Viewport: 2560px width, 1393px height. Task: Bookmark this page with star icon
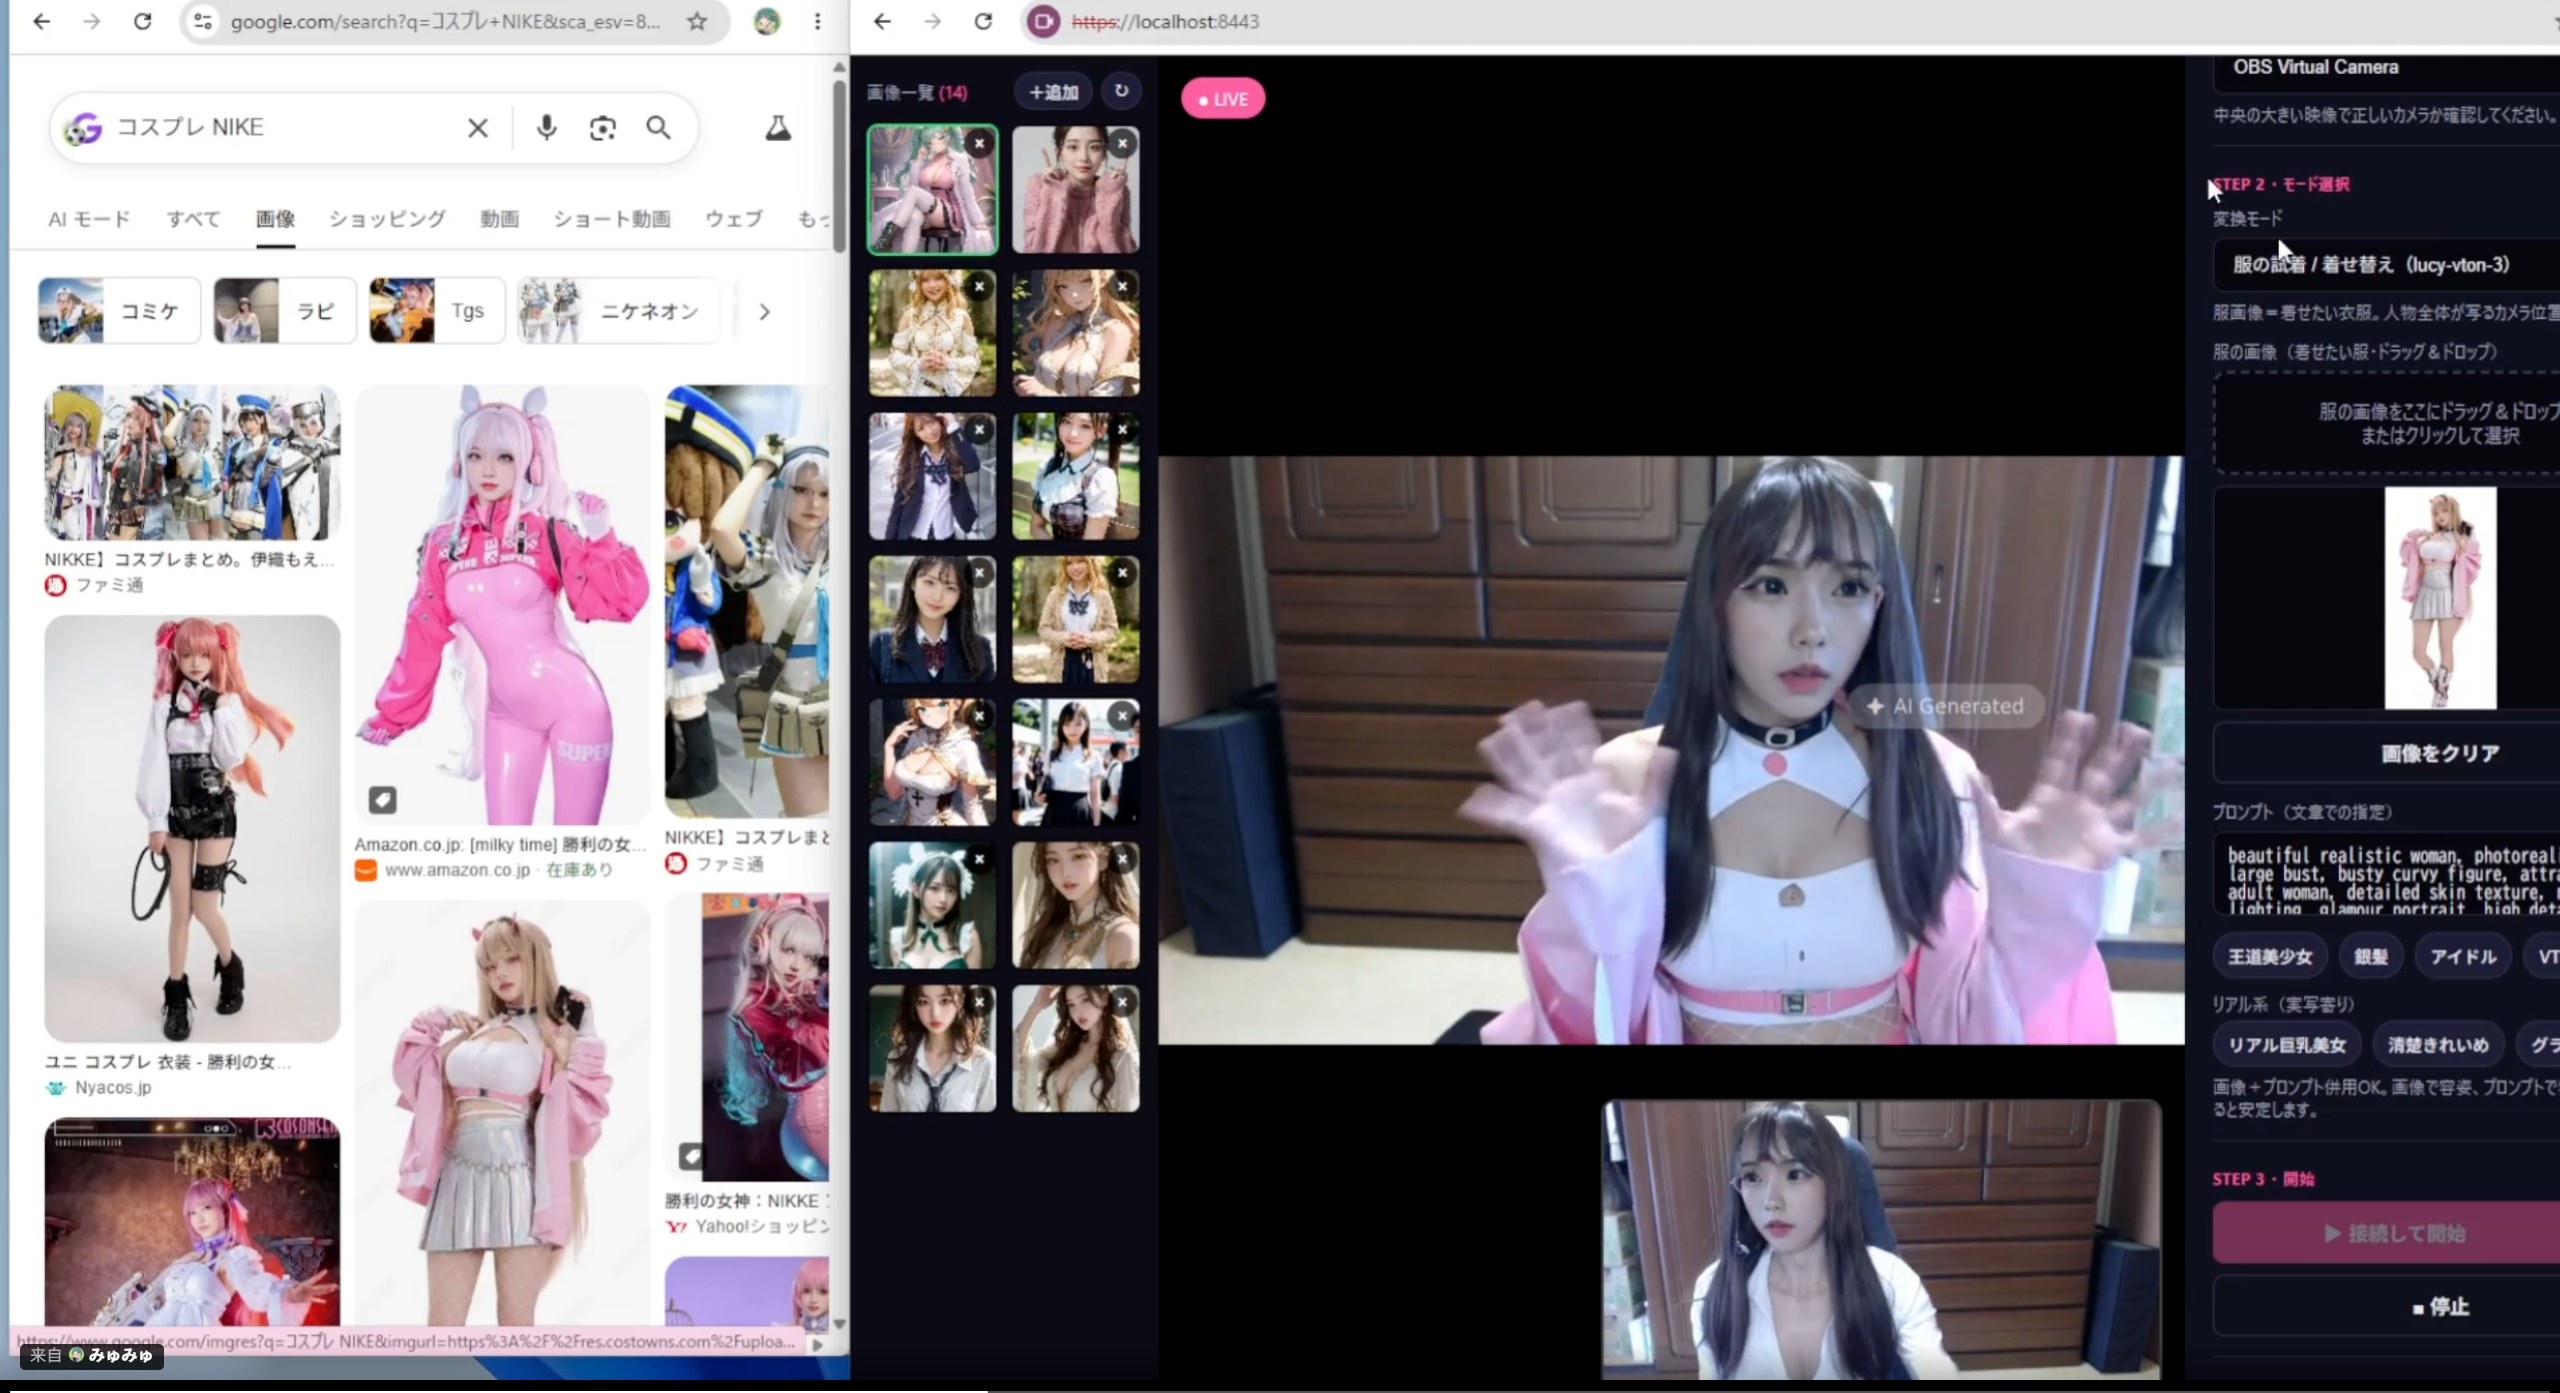697,21
